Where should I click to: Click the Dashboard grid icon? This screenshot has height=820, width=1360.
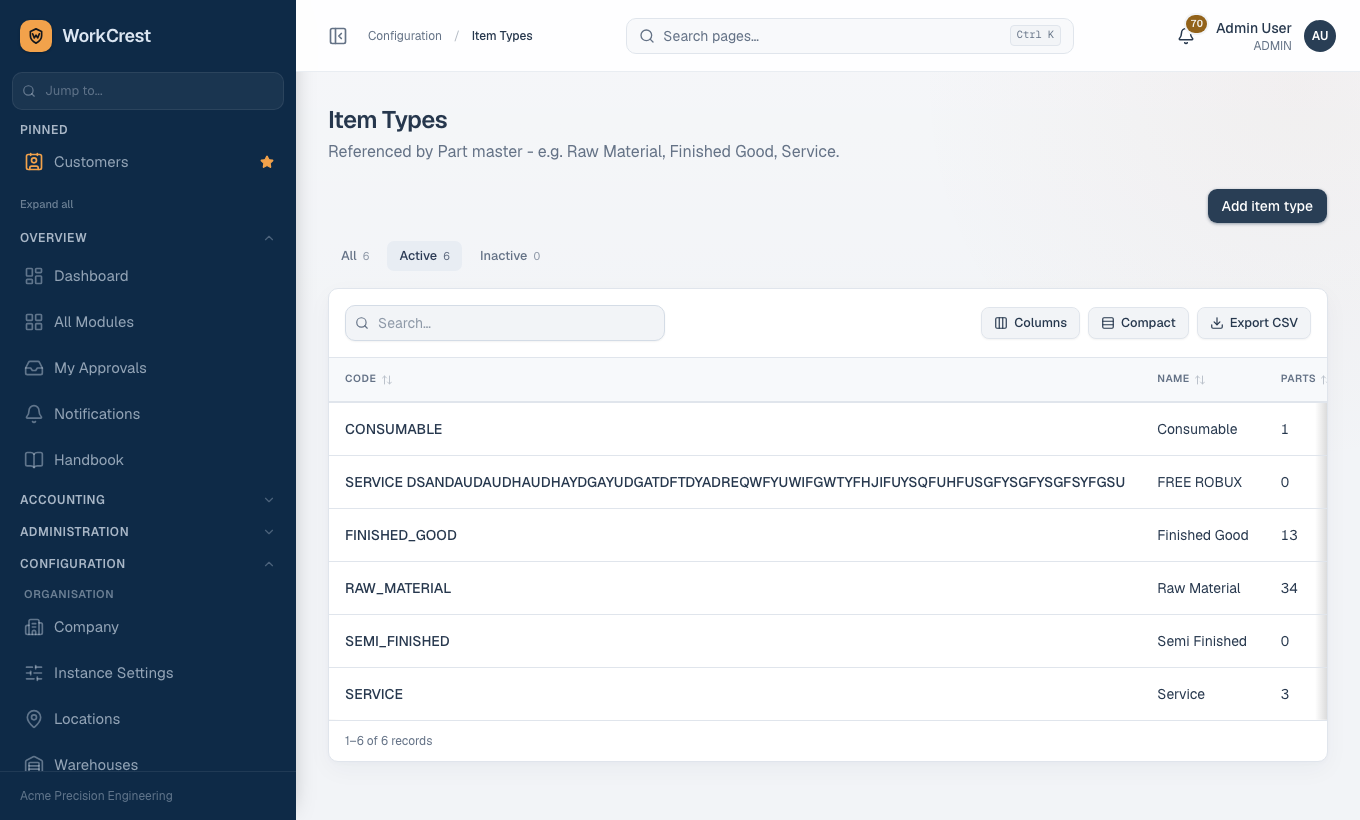(x=34, y=276)
